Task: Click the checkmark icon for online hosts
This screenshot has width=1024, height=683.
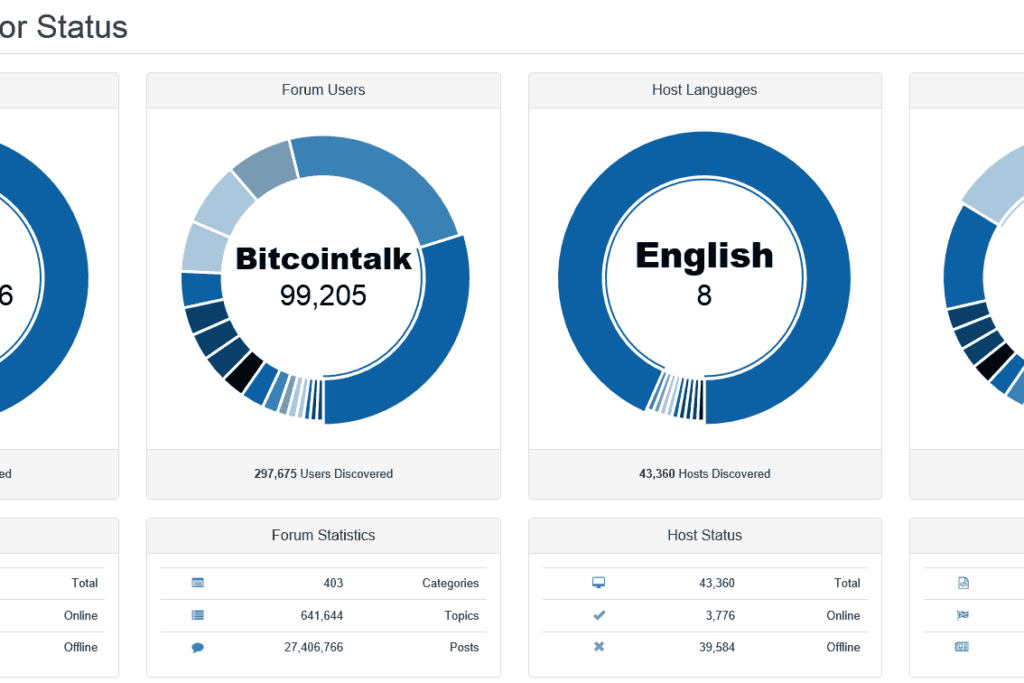Action: pyautogui.click(x=599, y=615)
